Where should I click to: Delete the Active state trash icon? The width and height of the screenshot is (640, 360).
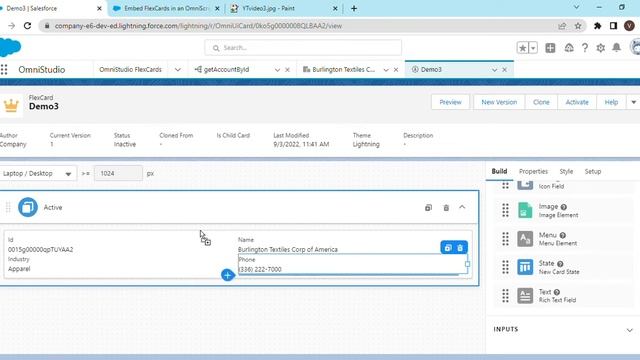pyautogui.click(x=446, y=207)
